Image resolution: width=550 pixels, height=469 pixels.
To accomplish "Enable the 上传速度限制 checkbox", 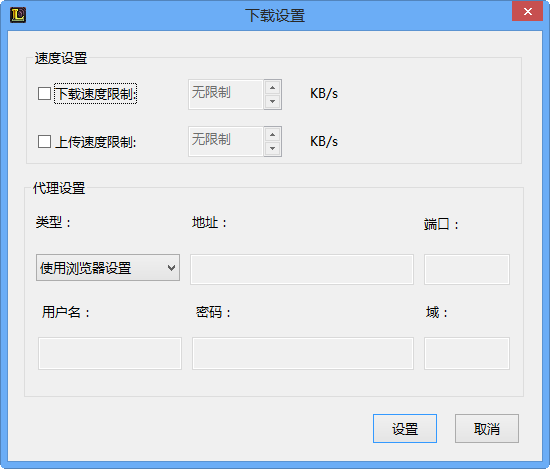I will pyautogui.click(x=44, y=142).
